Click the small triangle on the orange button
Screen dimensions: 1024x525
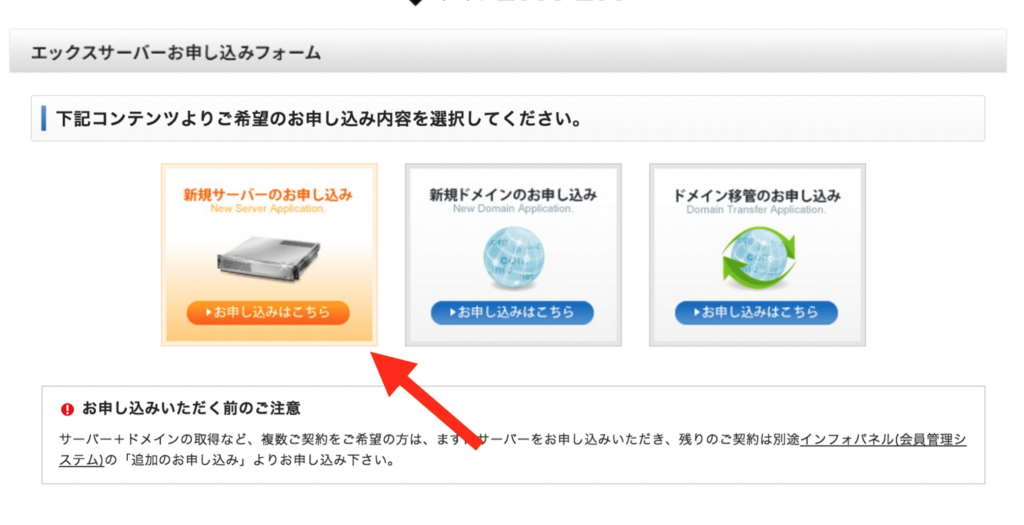coord(208,313)
